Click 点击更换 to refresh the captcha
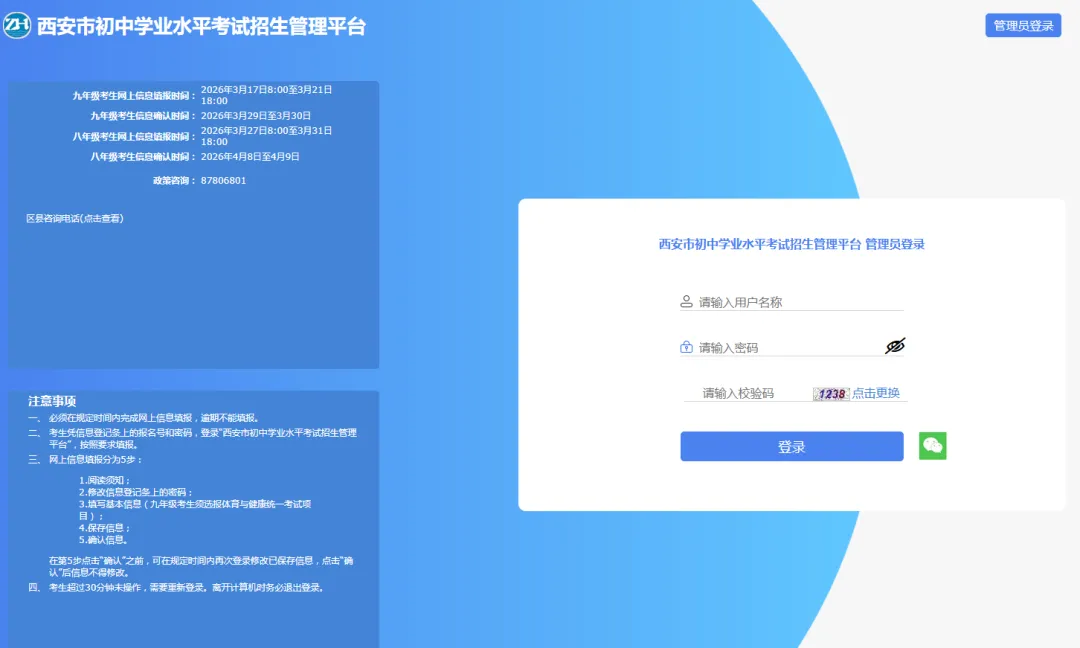 (x=878, y=392)
